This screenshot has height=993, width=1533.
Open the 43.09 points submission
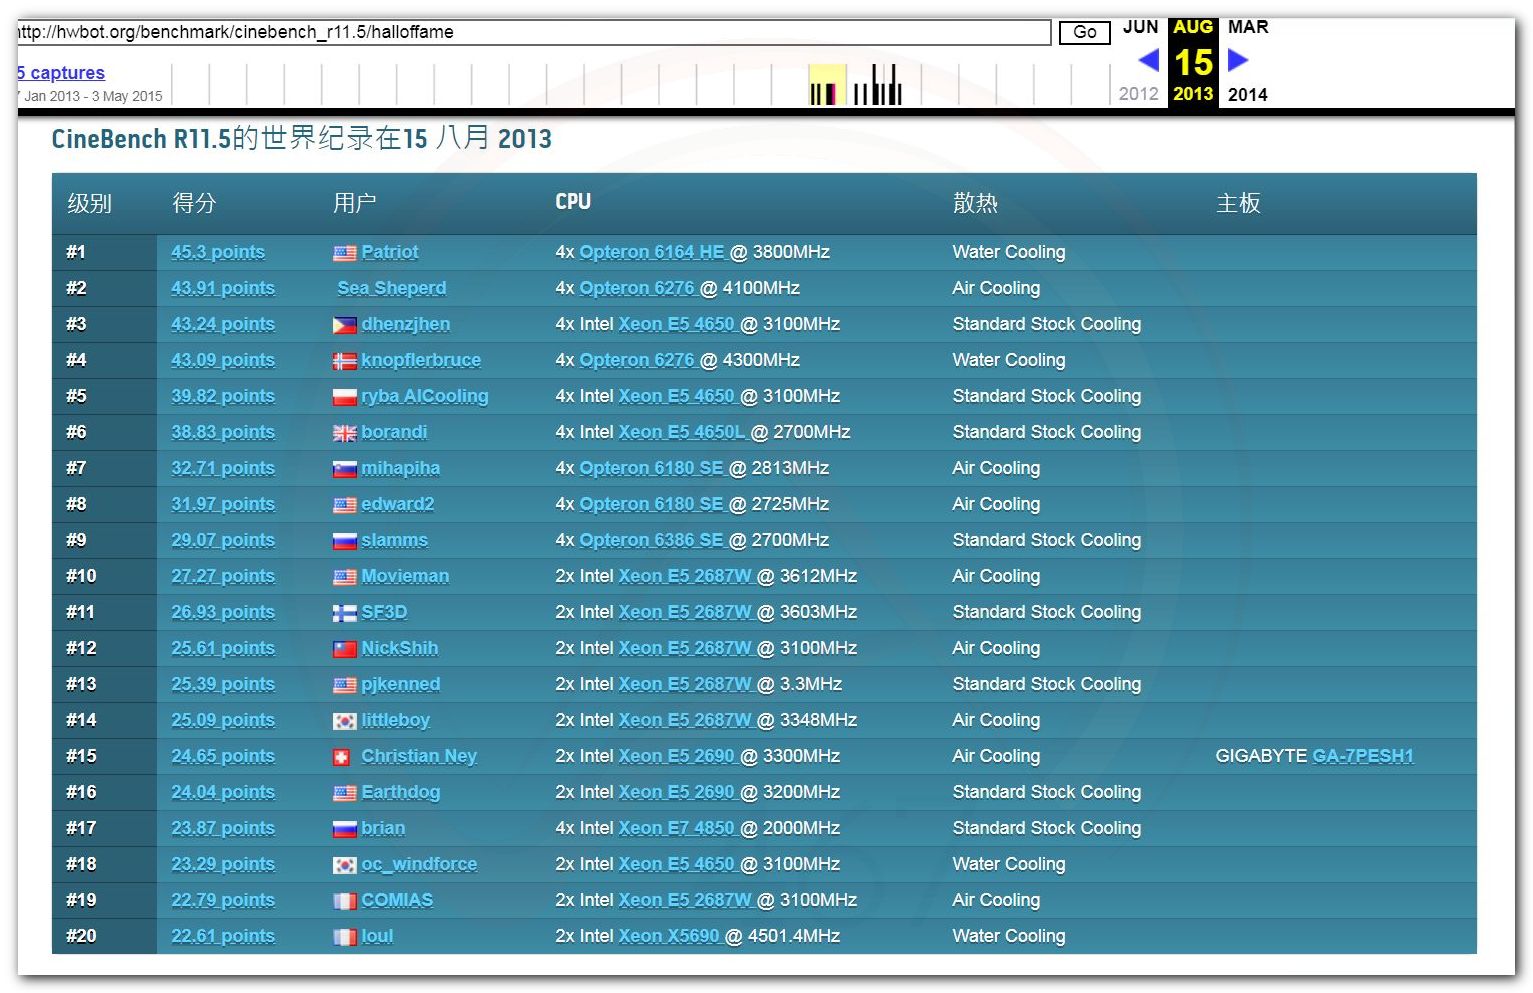tap(223, 360)
